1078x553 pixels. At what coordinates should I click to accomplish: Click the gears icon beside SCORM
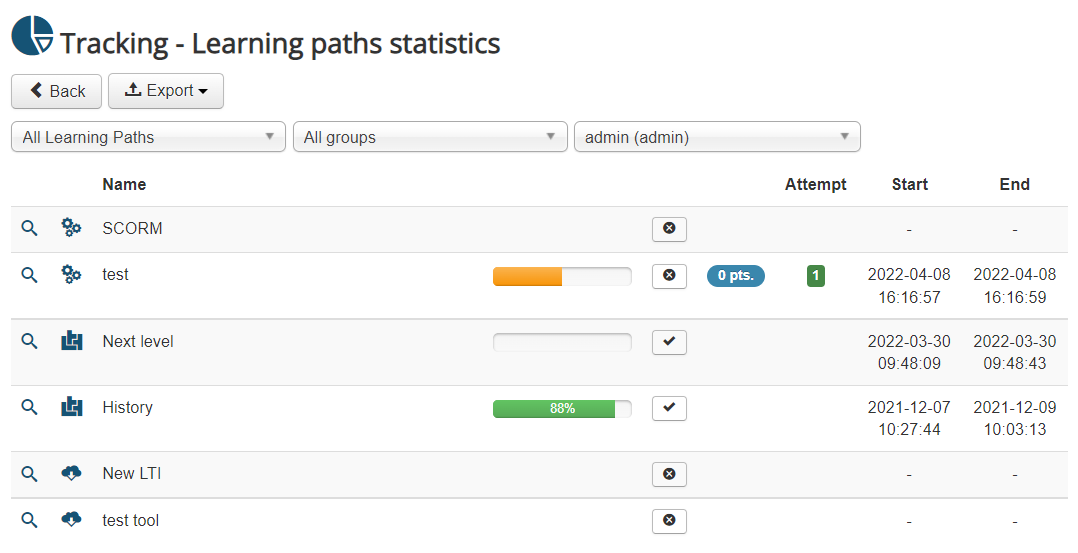71,228
